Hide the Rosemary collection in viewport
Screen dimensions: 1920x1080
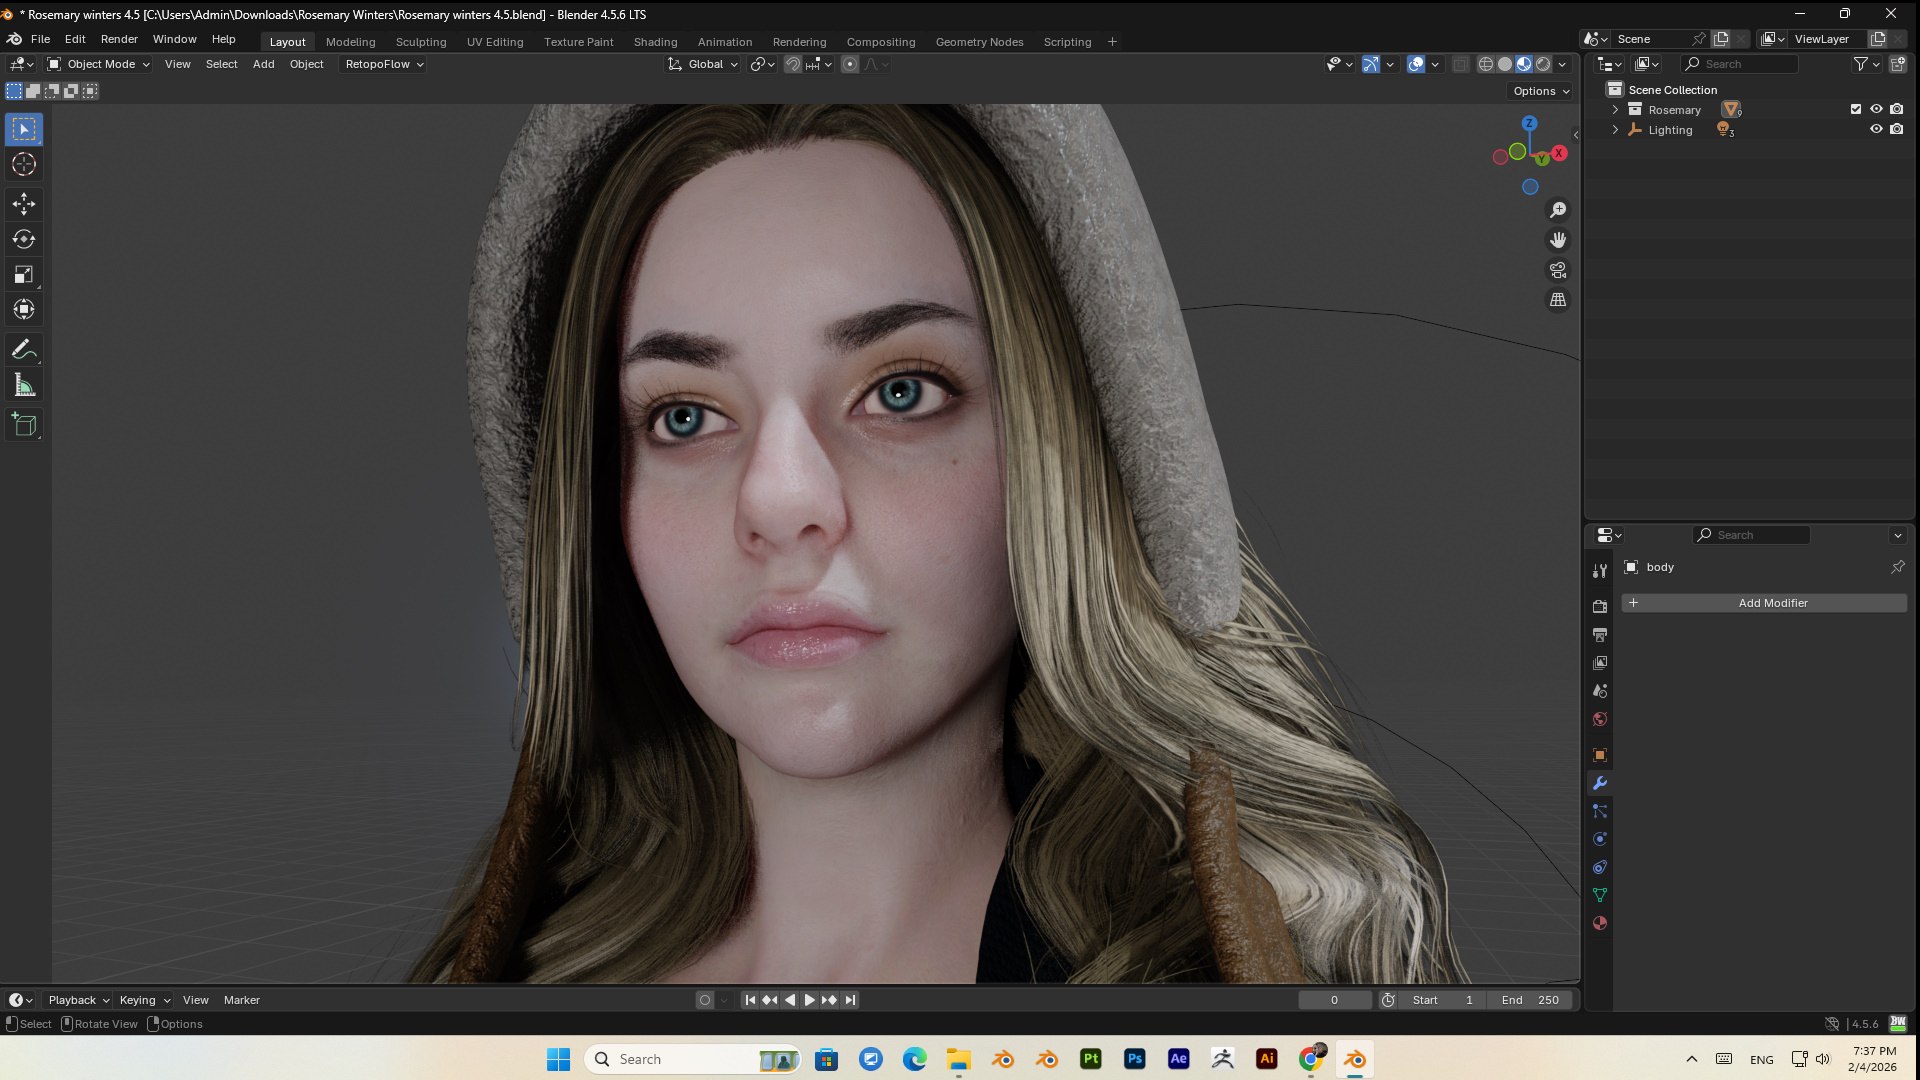pos(1876,109)
